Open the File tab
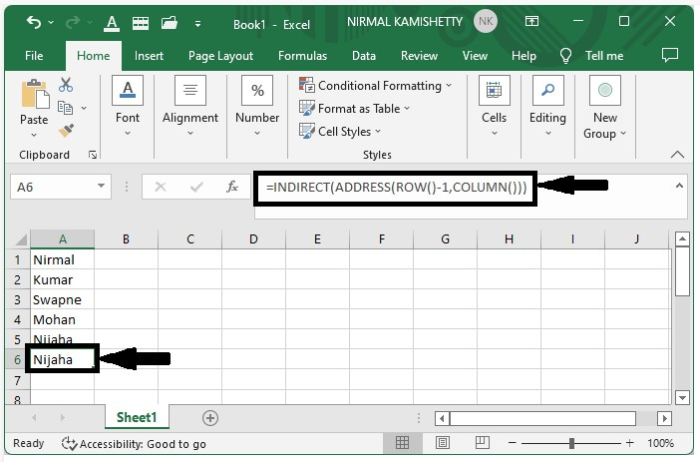This screenshot has width=700, height=462. pyautogui.click(x=34, y=56)
